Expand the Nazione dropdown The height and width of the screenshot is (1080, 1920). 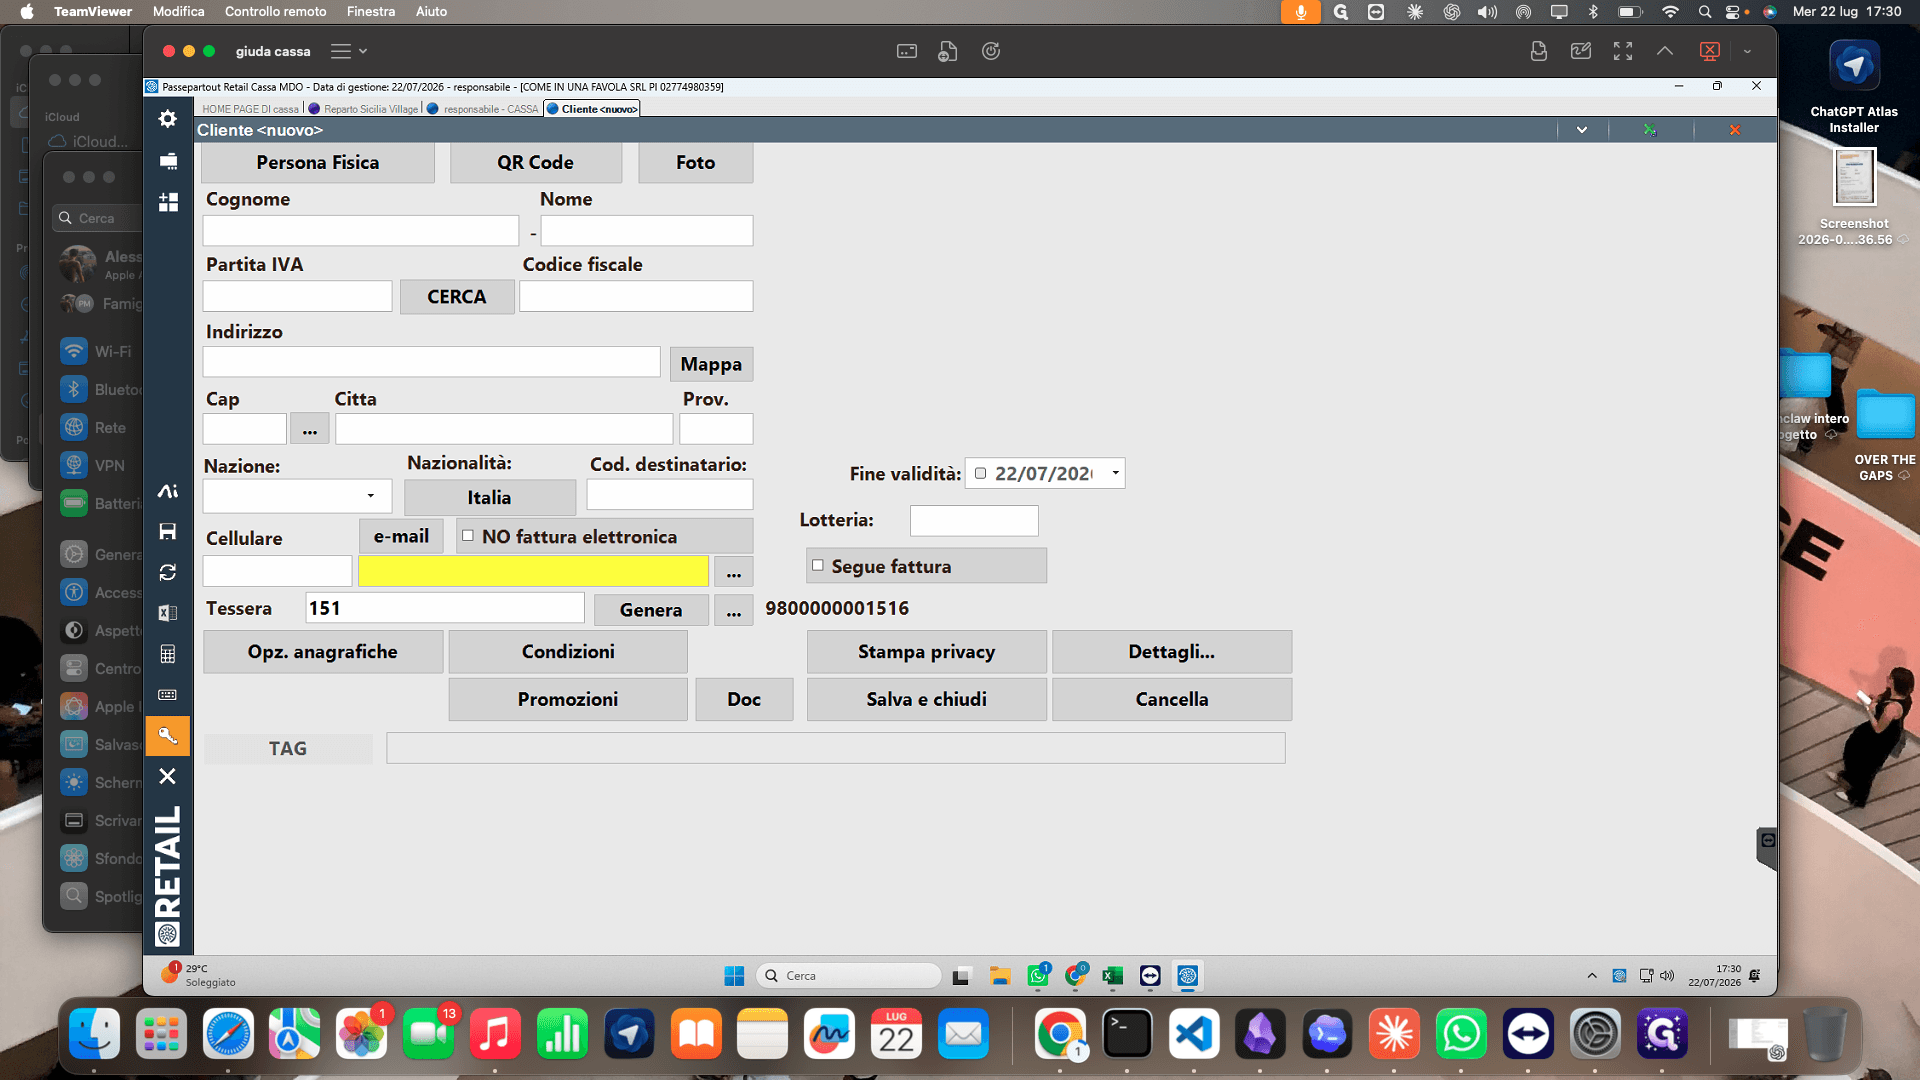pyautogui.click(x=371, y=496)
